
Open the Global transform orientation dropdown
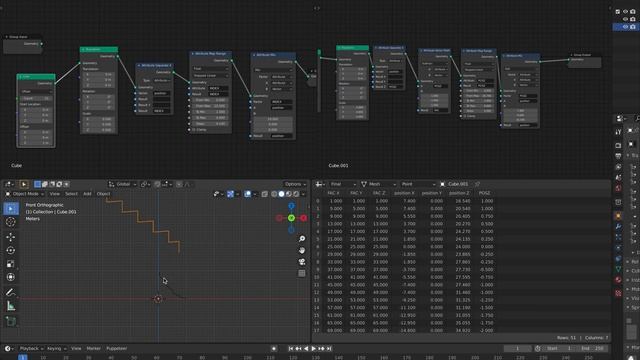click(x=122, y=184)
